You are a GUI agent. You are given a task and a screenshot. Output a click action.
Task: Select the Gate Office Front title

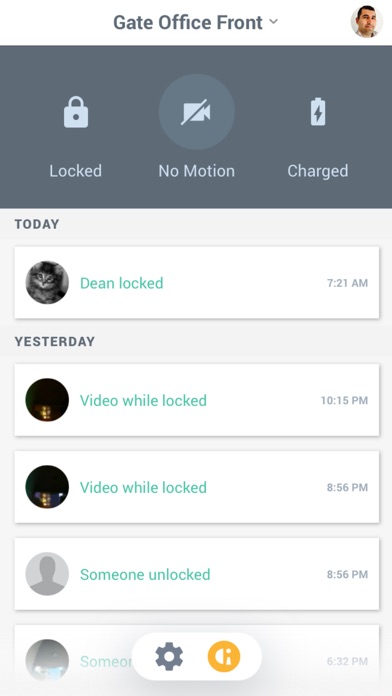click(x=188, y=22)
